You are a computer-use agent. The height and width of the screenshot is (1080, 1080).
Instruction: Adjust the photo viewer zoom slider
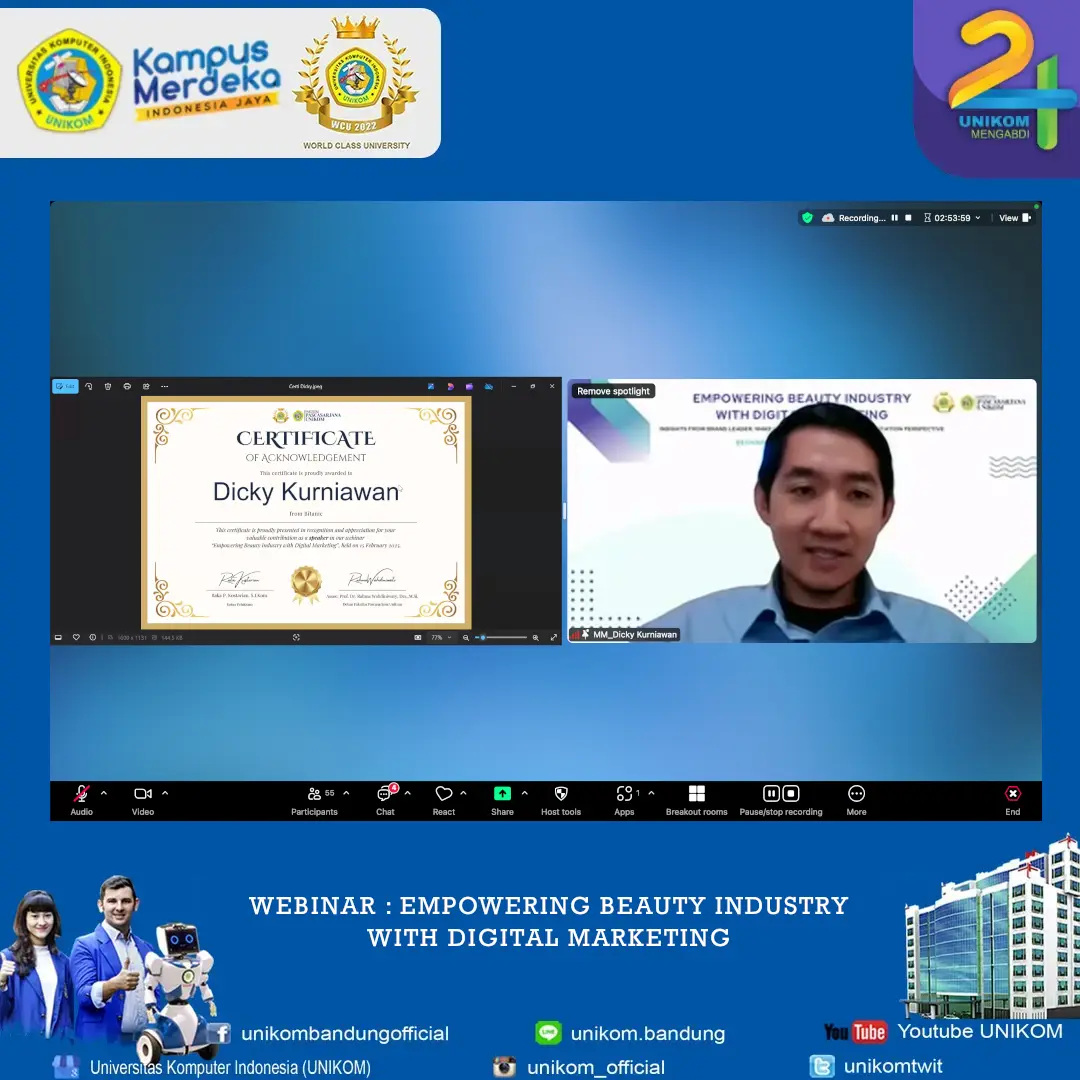[x=483, y=637]
